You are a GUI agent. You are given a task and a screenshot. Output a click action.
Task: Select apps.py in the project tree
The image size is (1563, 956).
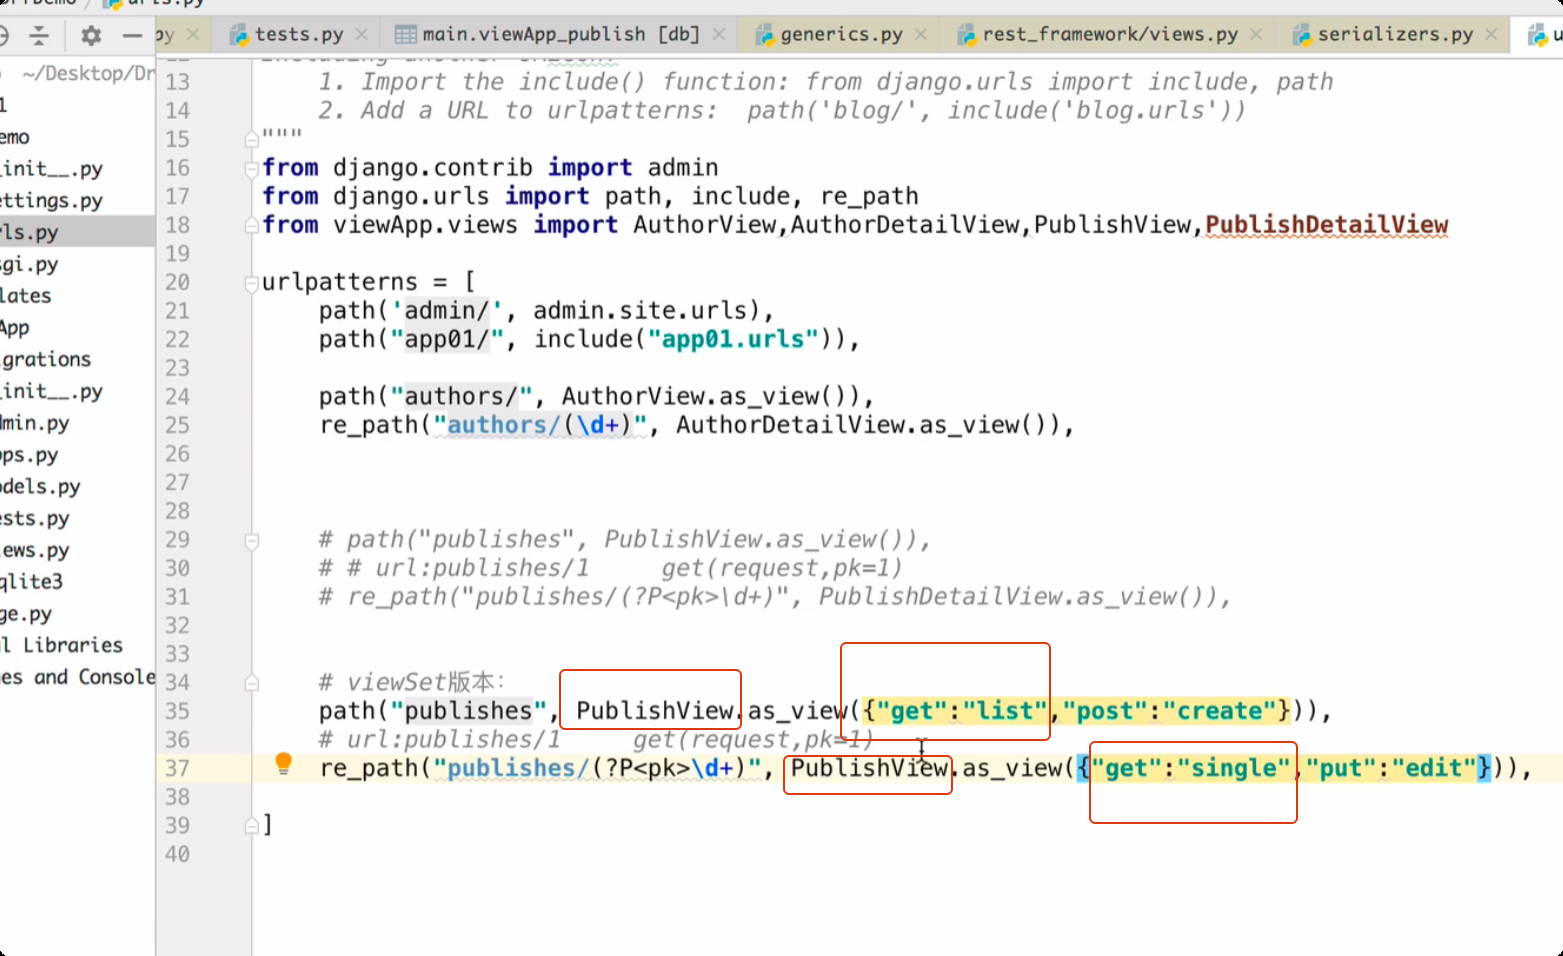tap(30, 455)
